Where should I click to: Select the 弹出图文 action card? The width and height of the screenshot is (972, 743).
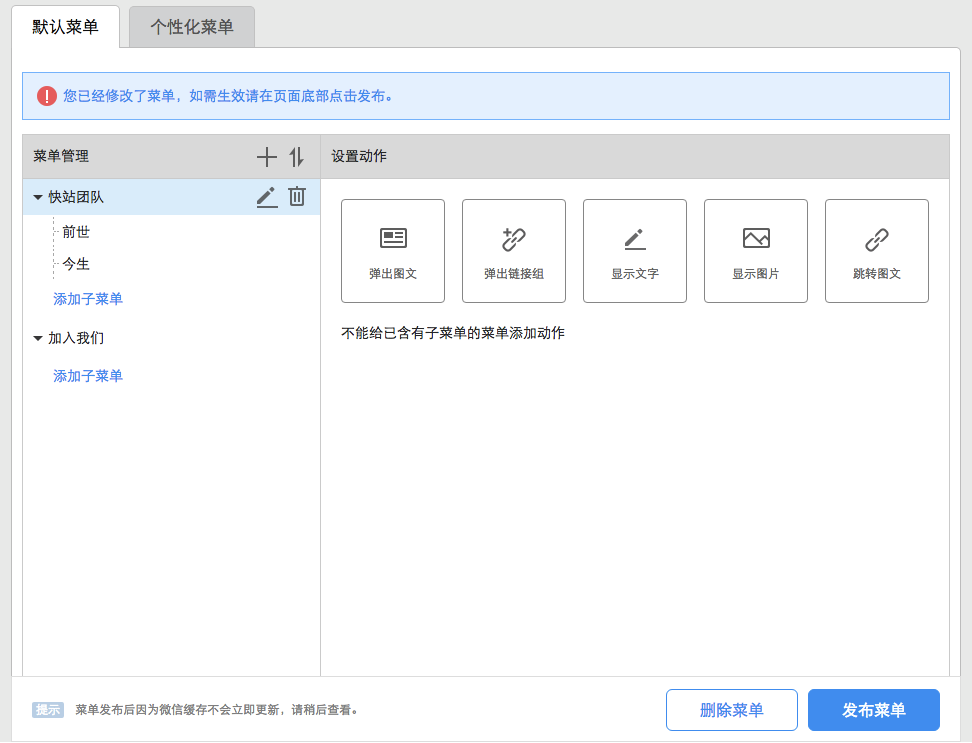[x=393, y=251]
